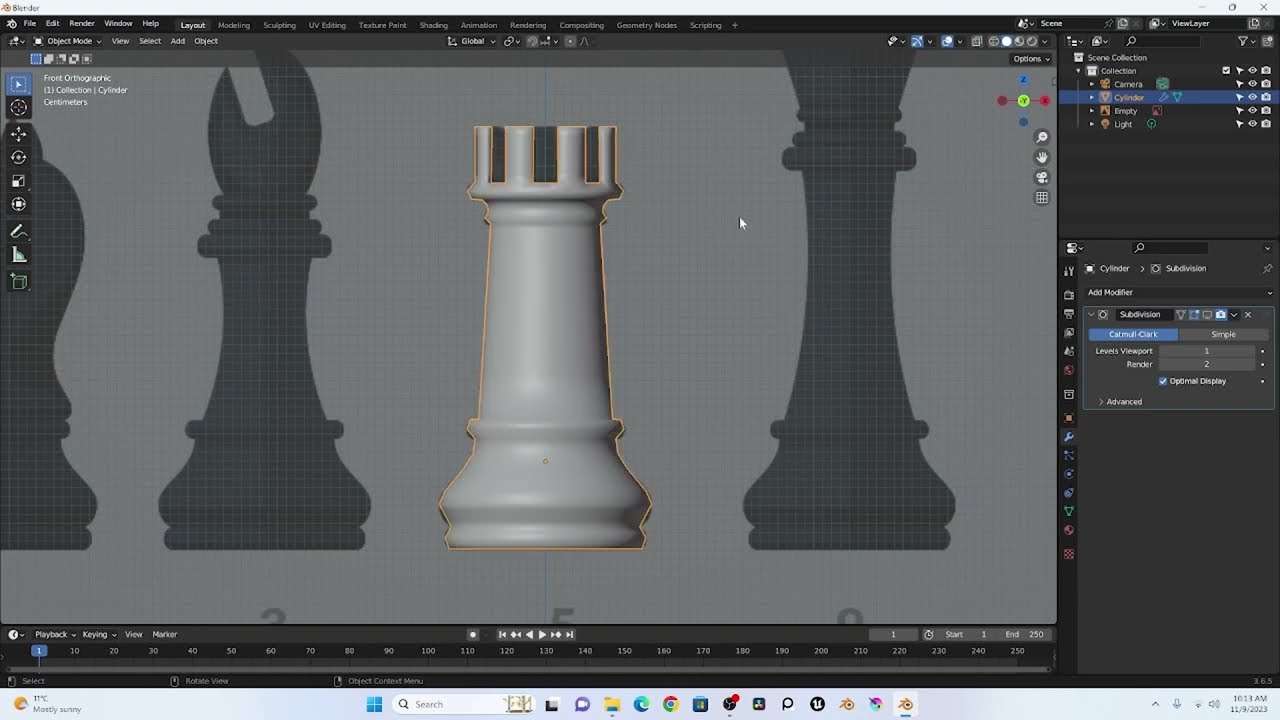Screen dimensions: 1280x720
Task: Switch perspective/orthographic grid icon
Action: coord(1042,198)
